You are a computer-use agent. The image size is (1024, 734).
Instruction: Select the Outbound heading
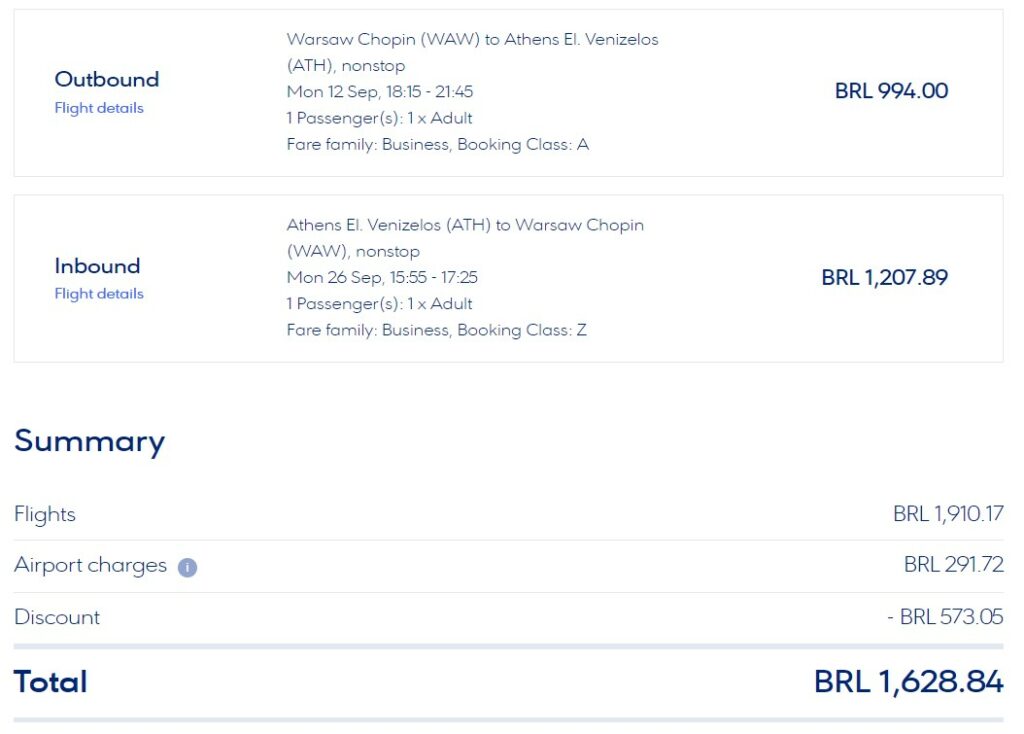click(x=106, y=79)
